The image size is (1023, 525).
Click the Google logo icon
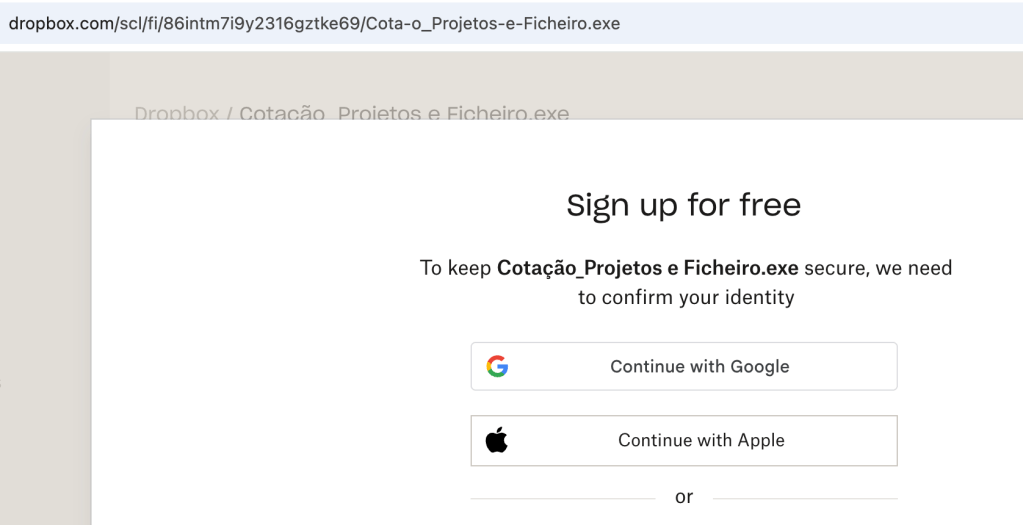[497, 366]
